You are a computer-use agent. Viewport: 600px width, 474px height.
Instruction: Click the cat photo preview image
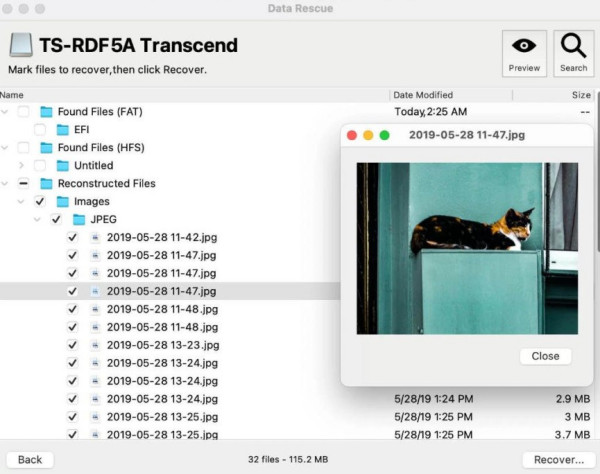(x=467, y=248)
